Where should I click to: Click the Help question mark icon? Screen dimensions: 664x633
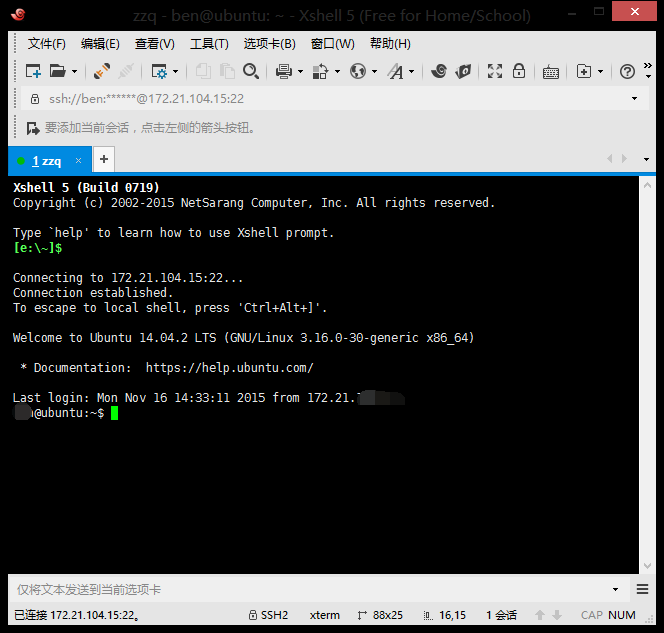coord(627,71)
